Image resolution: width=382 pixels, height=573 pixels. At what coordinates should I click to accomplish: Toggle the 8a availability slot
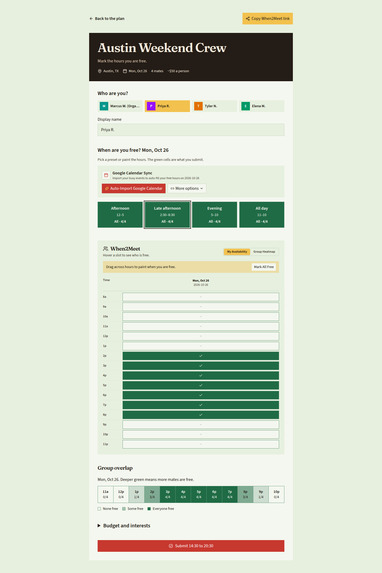coord(201,297)
